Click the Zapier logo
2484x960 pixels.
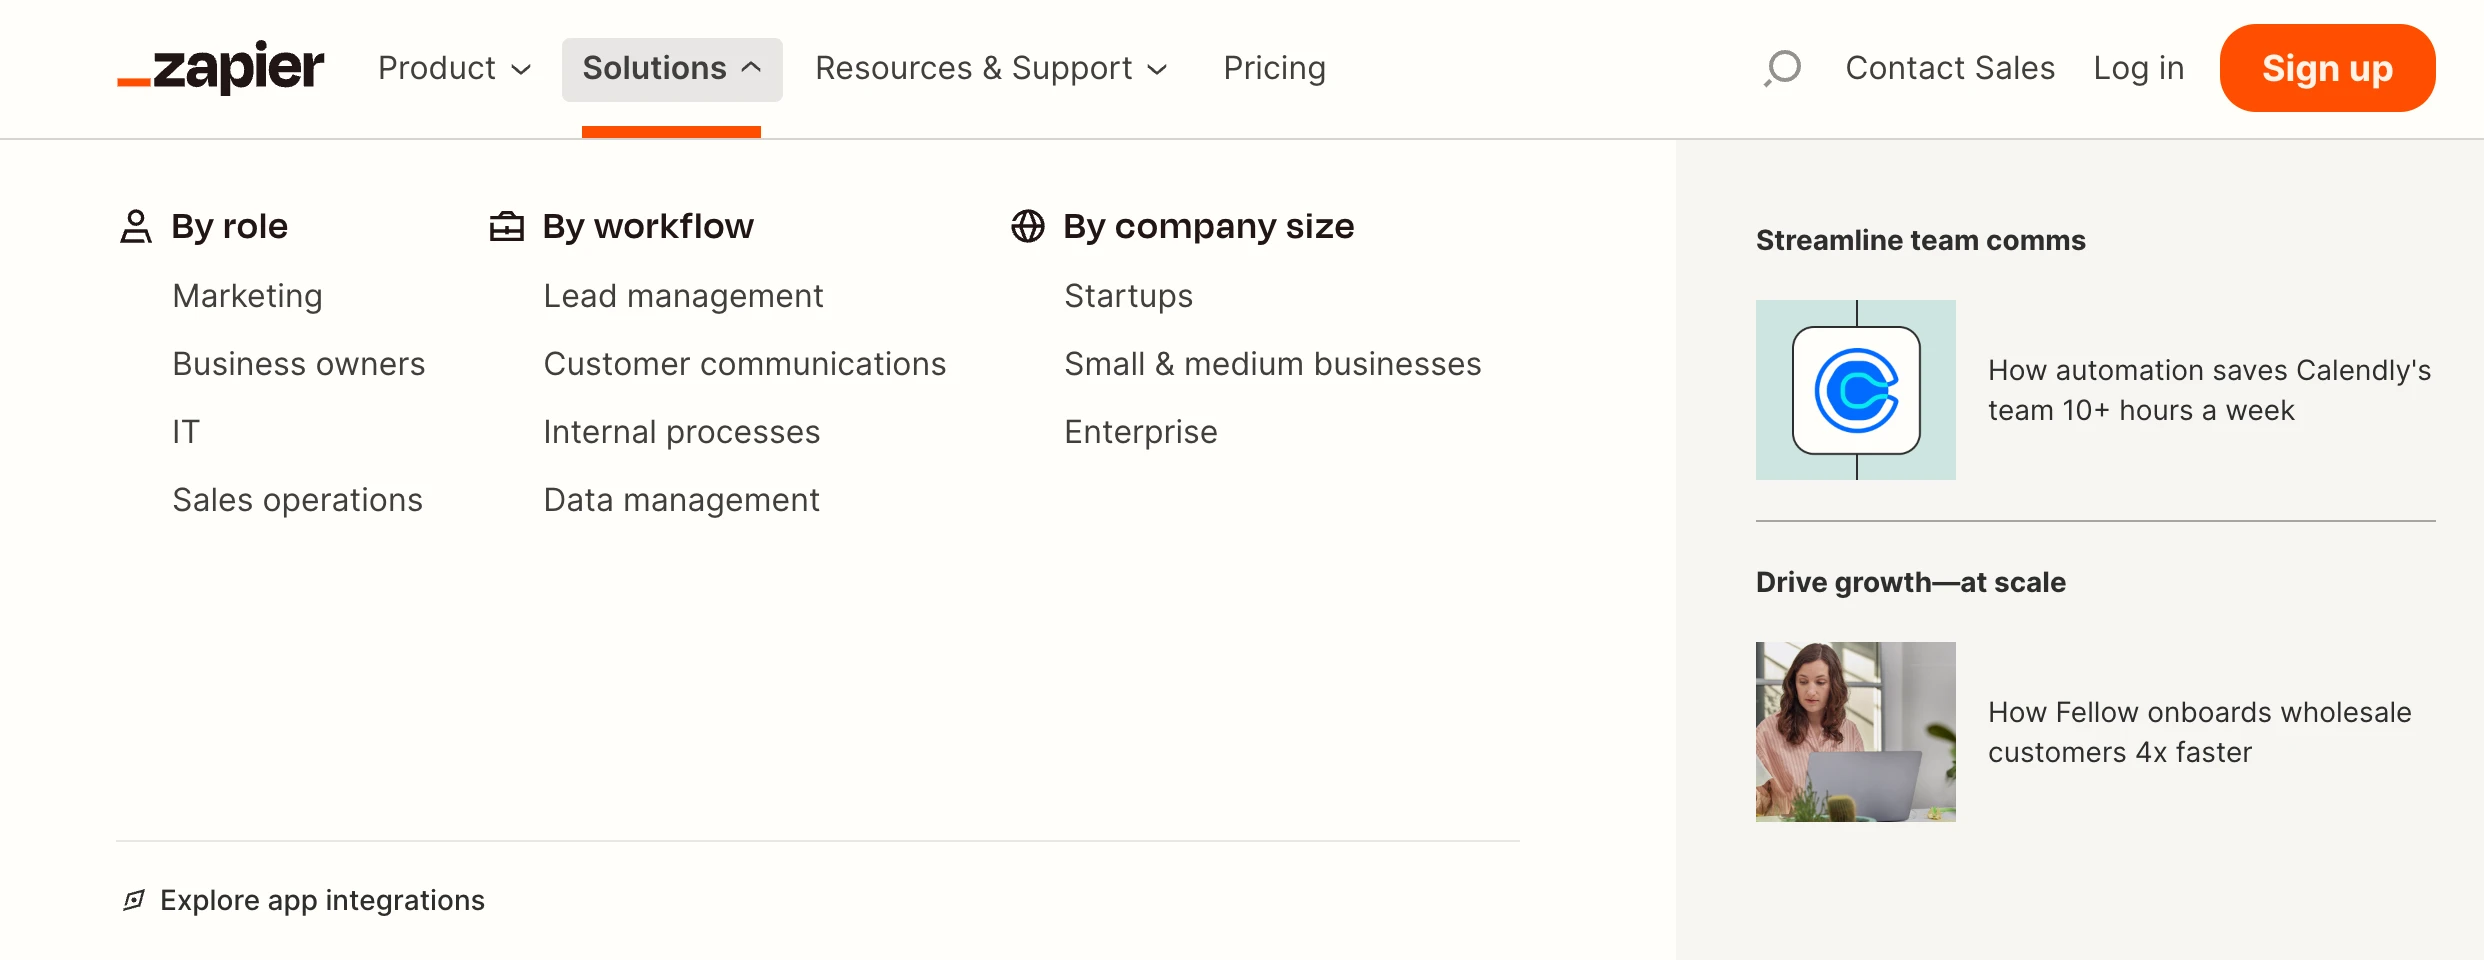(221, 68)
